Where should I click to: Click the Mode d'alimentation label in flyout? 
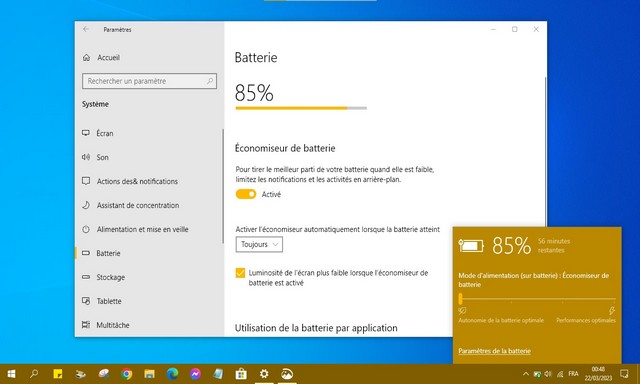(533, 280)
